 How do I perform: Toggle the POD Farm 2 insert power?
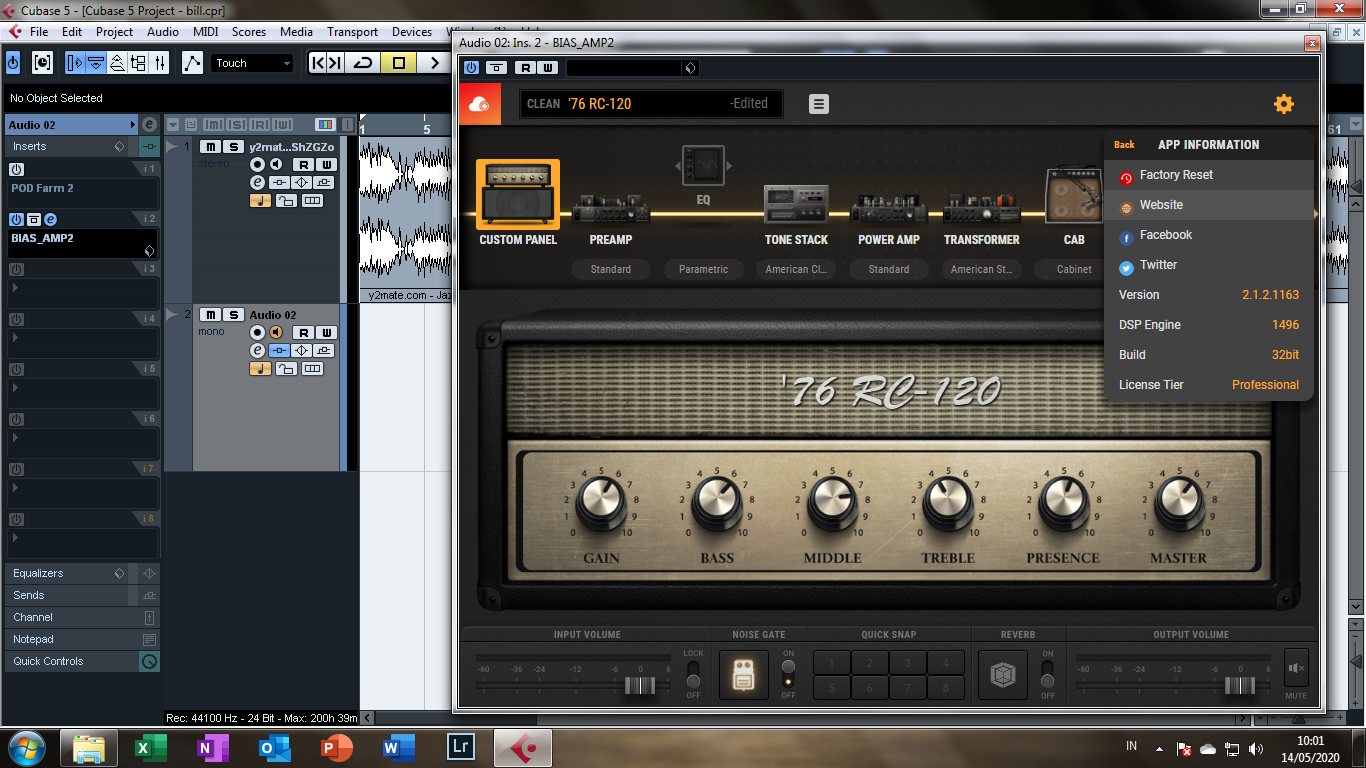tap(16, 169)
